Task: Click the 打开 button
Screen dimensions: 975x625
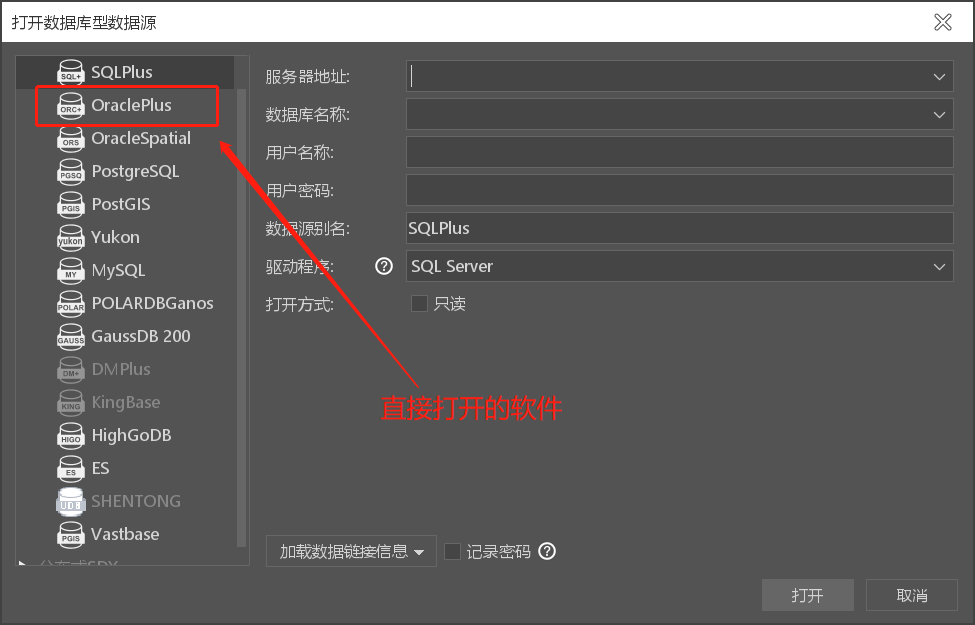Action: point(808,595)
